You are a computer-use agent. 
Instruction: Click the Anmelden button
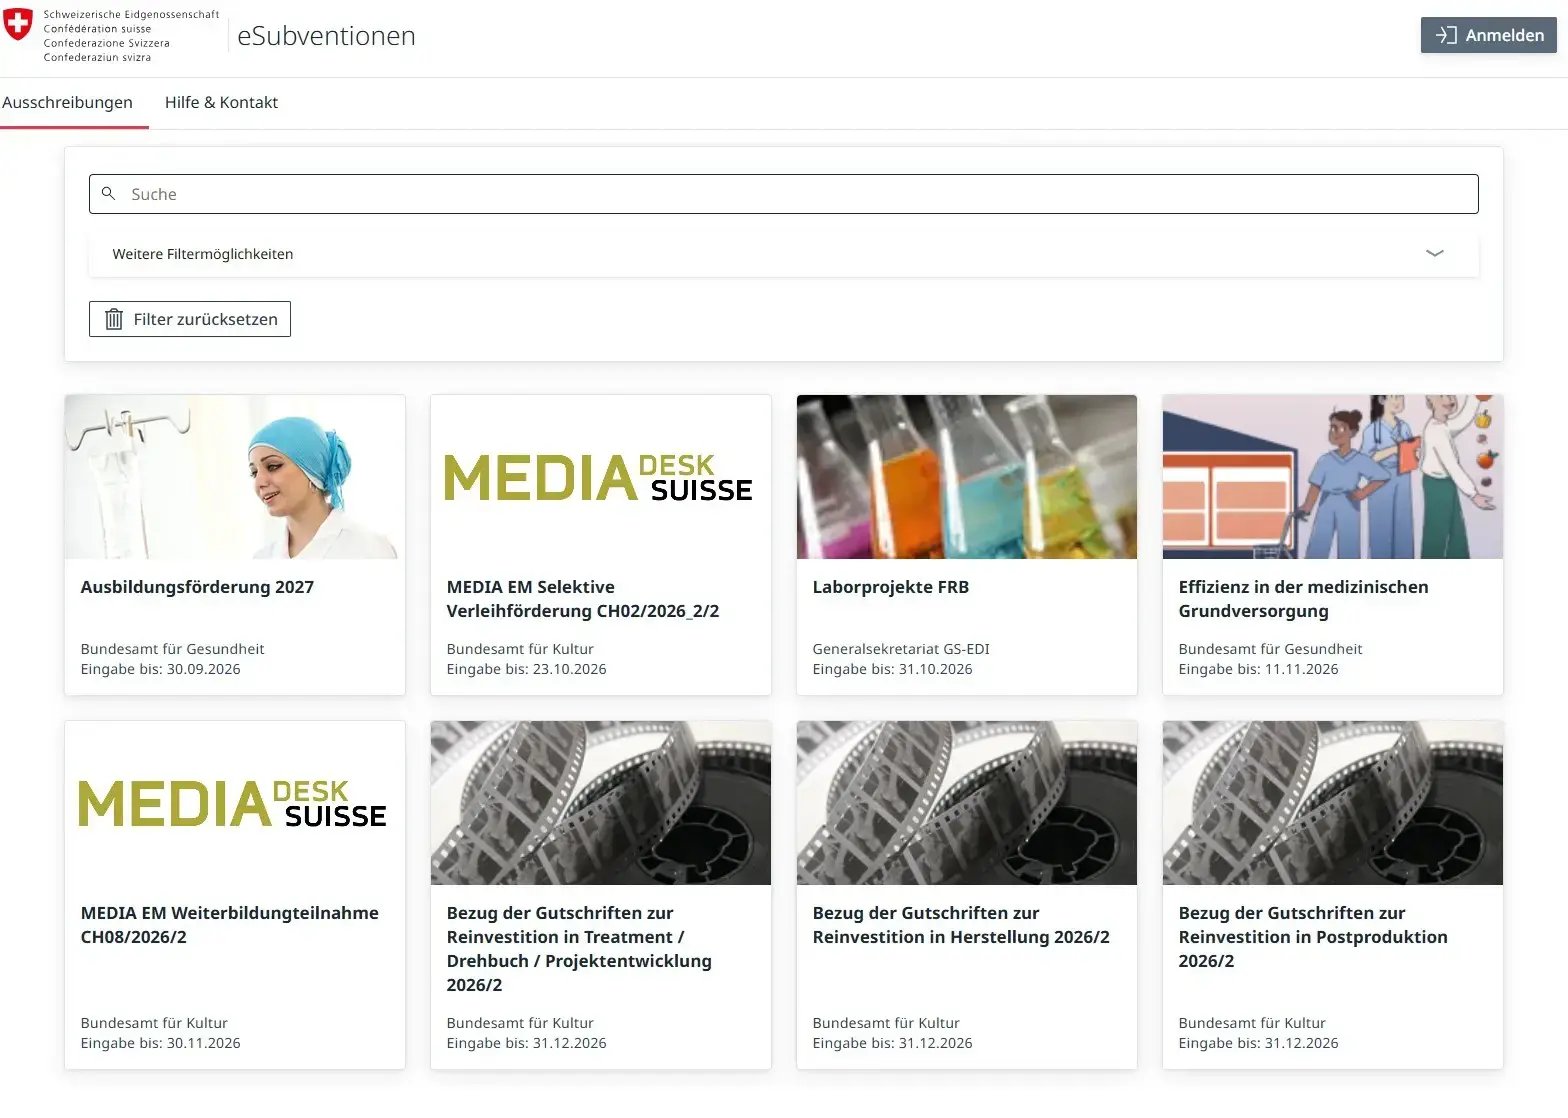tap(1489, 35)
